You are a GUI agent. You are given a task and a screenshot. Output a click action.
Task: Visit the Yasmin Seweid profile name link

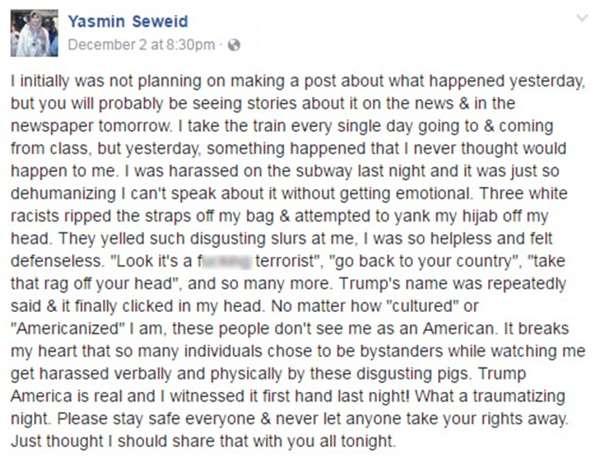pos(128,21)
